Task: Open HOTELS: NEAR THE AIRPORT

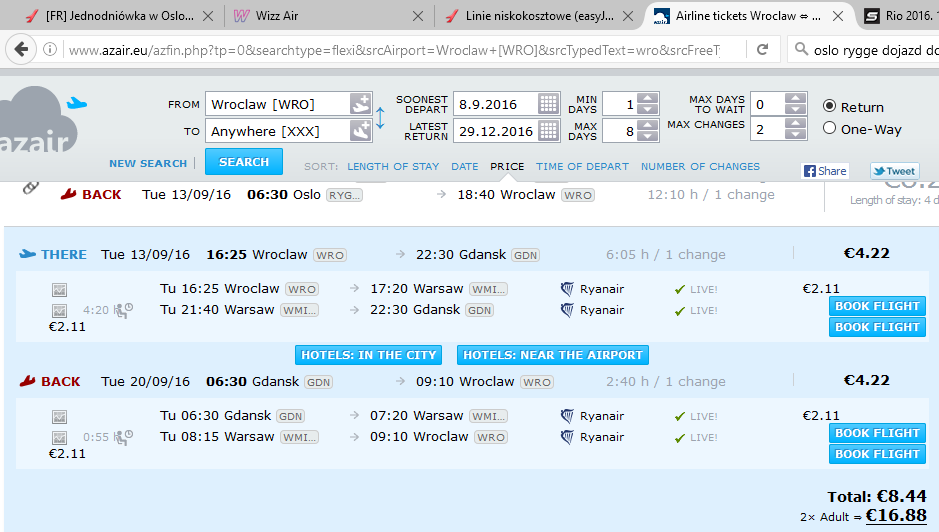Action: pos(553,355)
